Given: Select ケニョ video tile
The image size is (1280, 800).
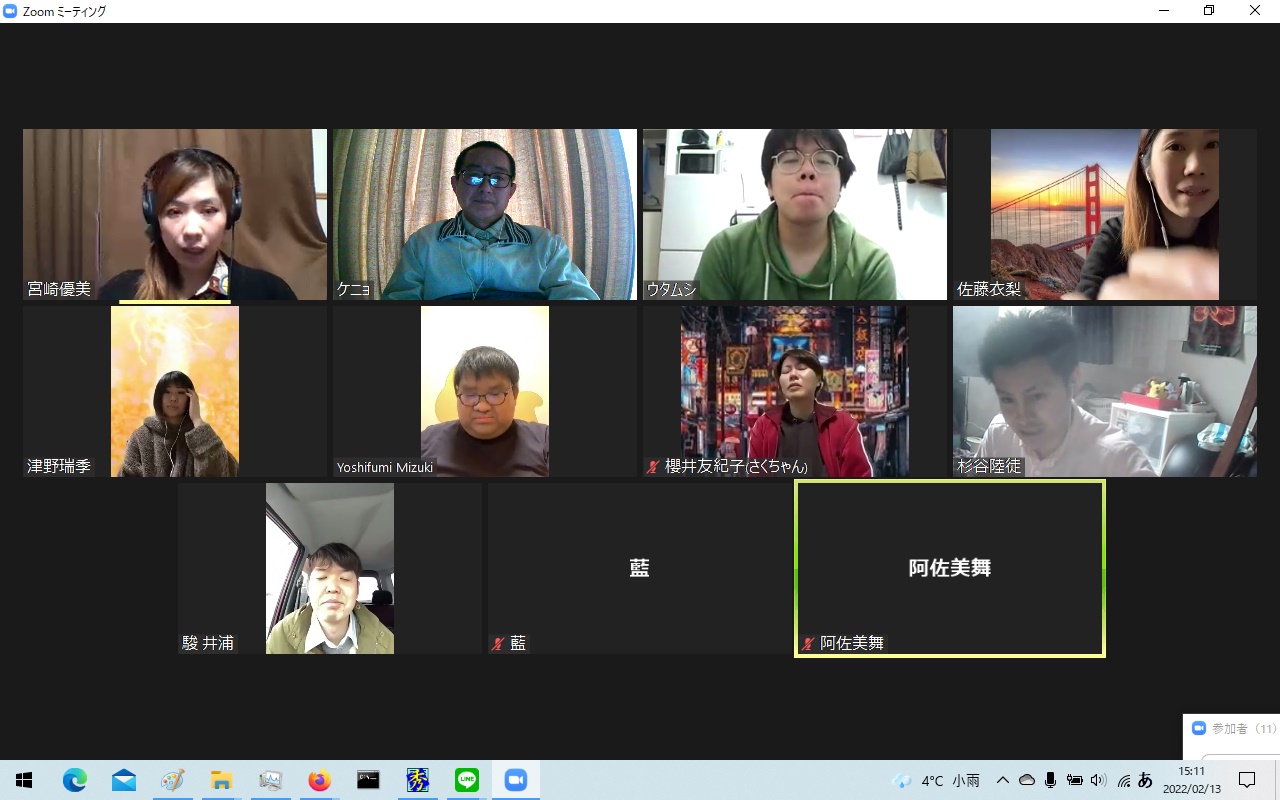Looking at the screenshot, I should coord(485,214).
